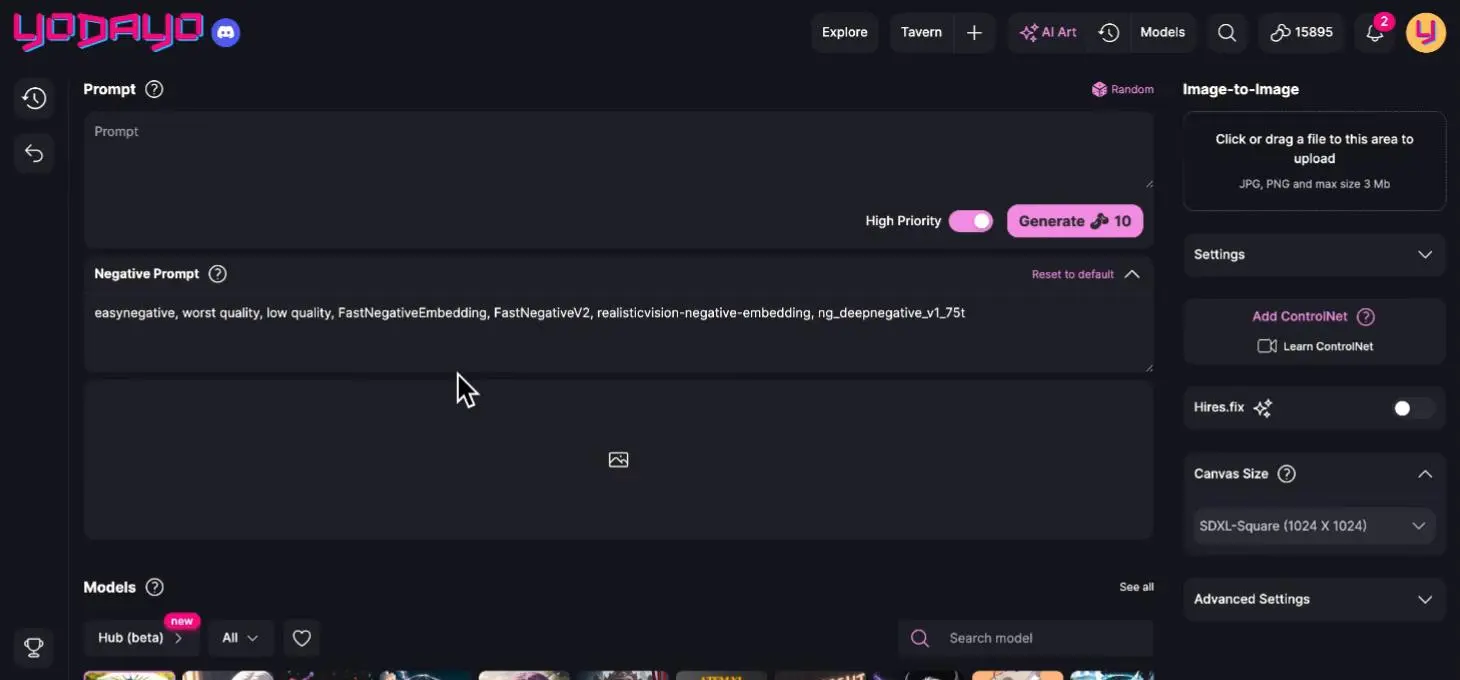This screenshot has width=1460, height=680.
Task: Click into the Search model field
Action: 1040,638
